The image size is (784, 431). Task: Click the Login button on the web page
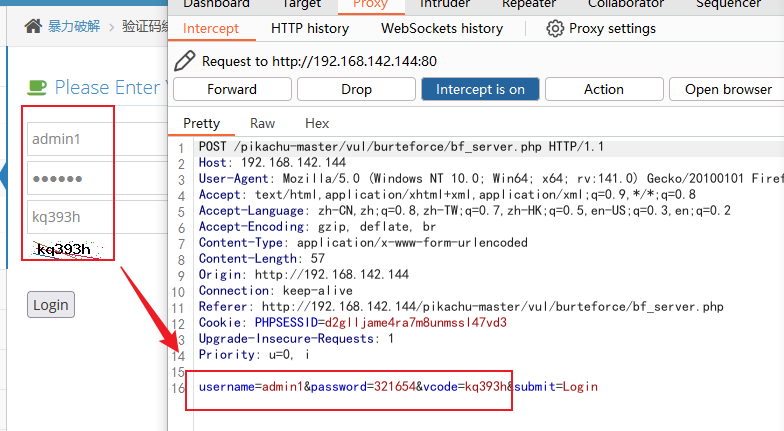tap(51, 304)
